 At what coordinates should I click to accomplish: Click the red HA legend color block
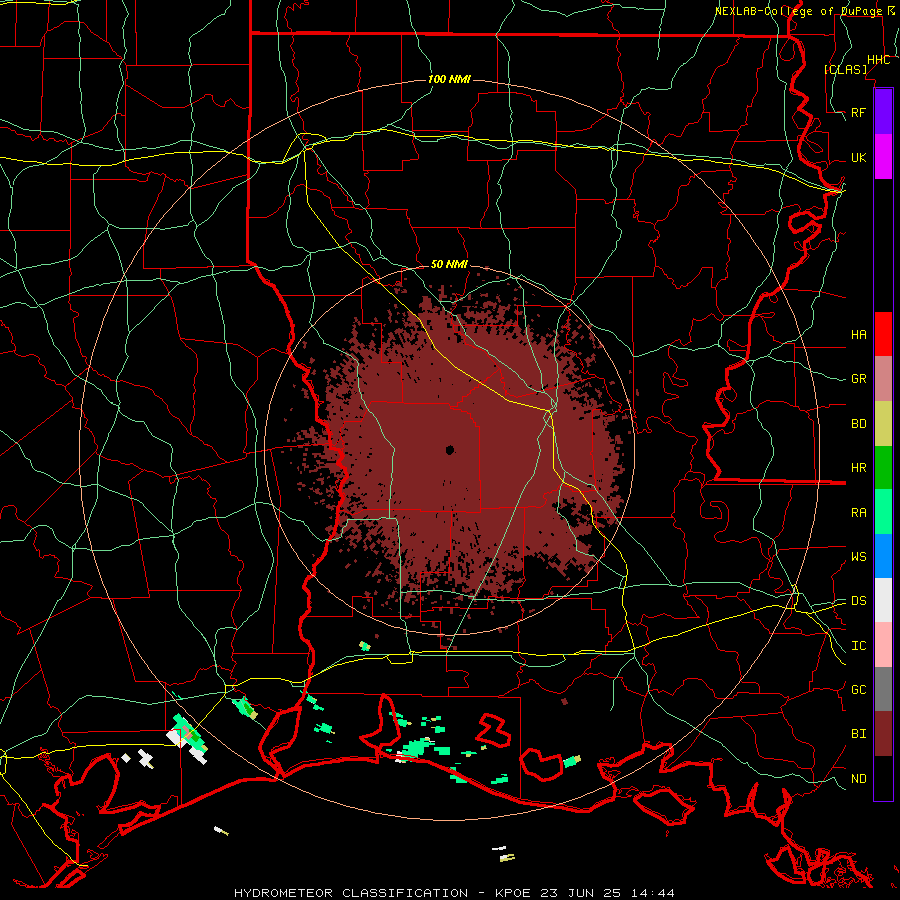883,334
